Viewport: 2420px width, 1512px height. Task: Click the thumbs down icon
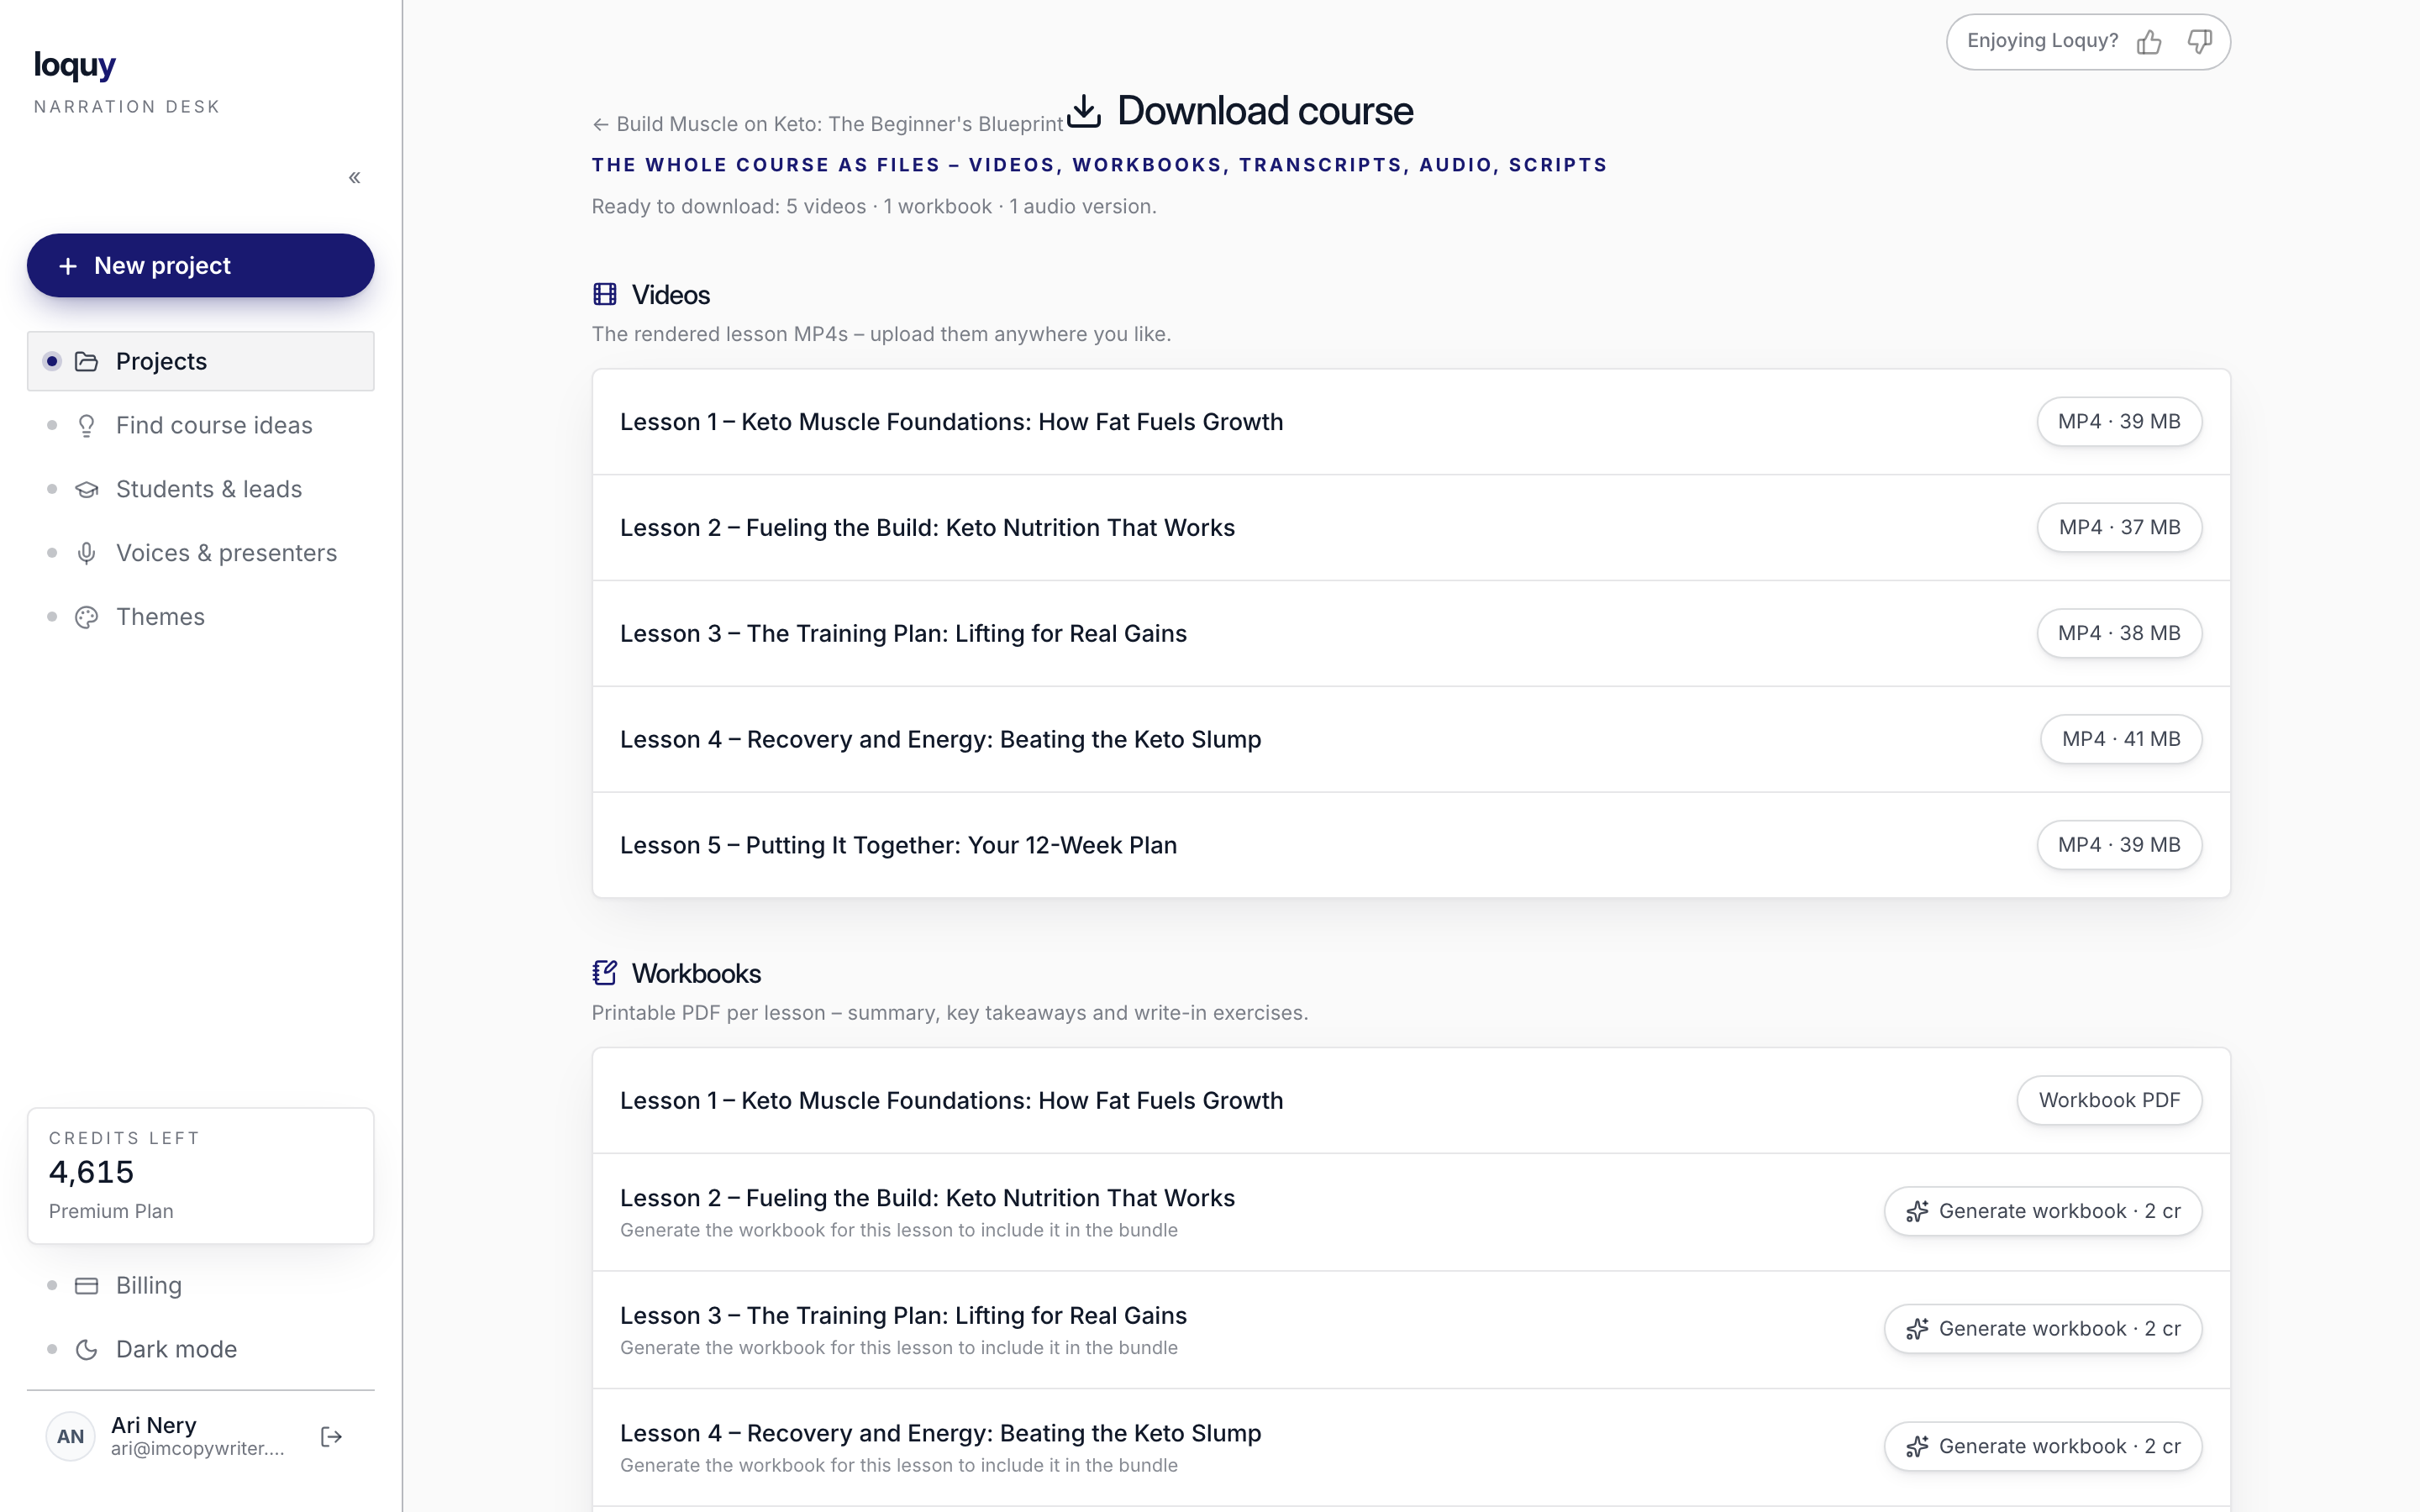pyautogui.click(x=2199, y=42)
